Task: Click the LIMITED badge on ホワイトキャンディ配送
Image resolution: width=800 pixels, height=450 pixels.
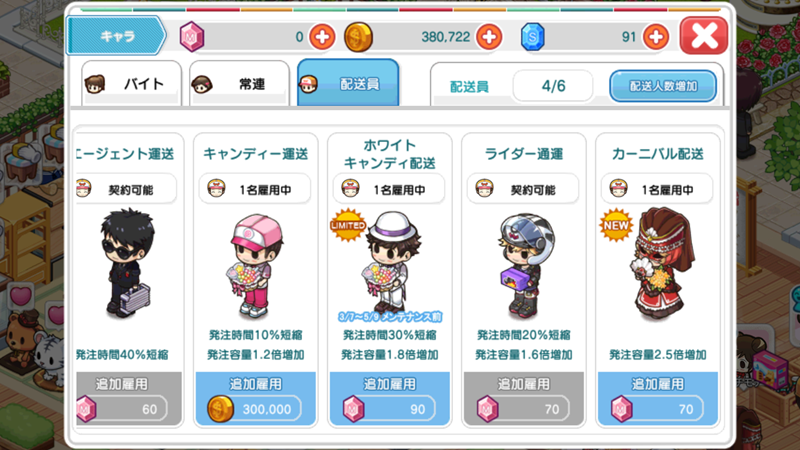Action: tap(348, 224)
